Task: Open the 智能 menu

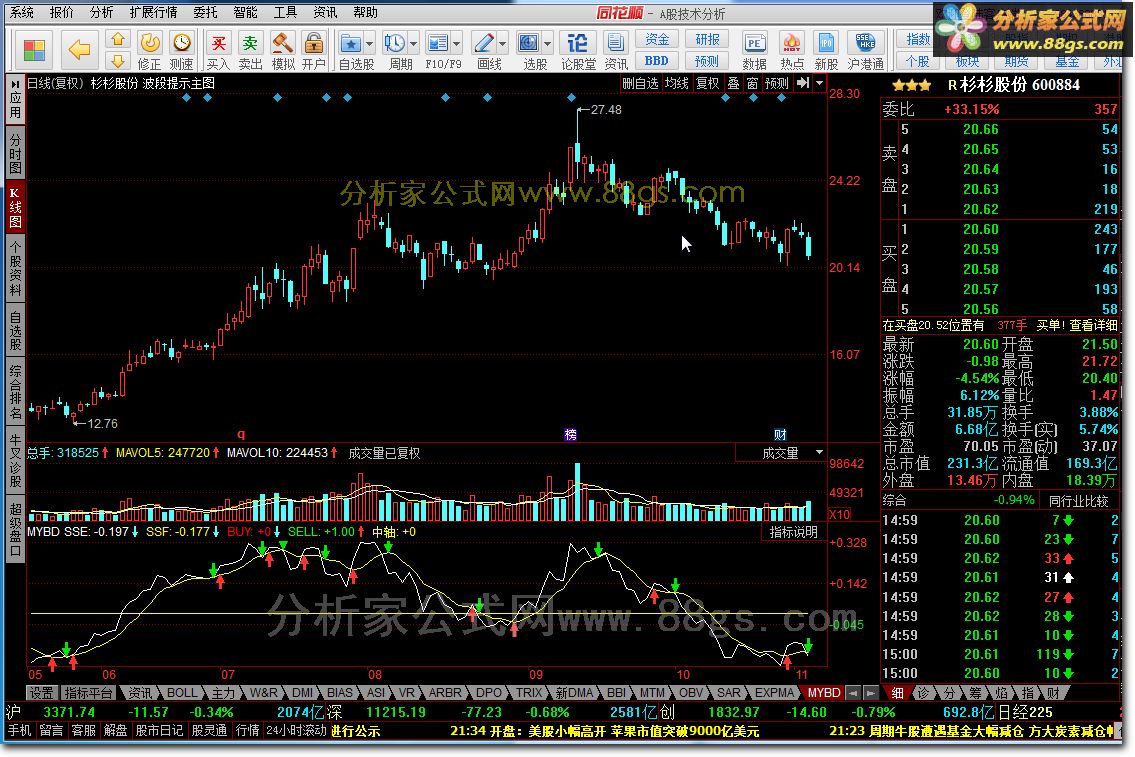Action: [x=245, y=12]
